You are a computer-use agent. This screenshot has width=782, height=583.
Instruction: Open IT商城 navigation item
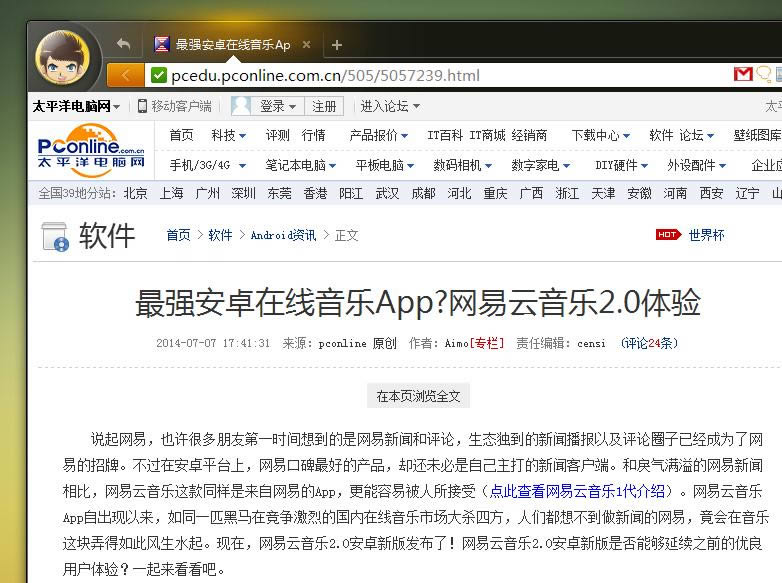click(487, 135)
